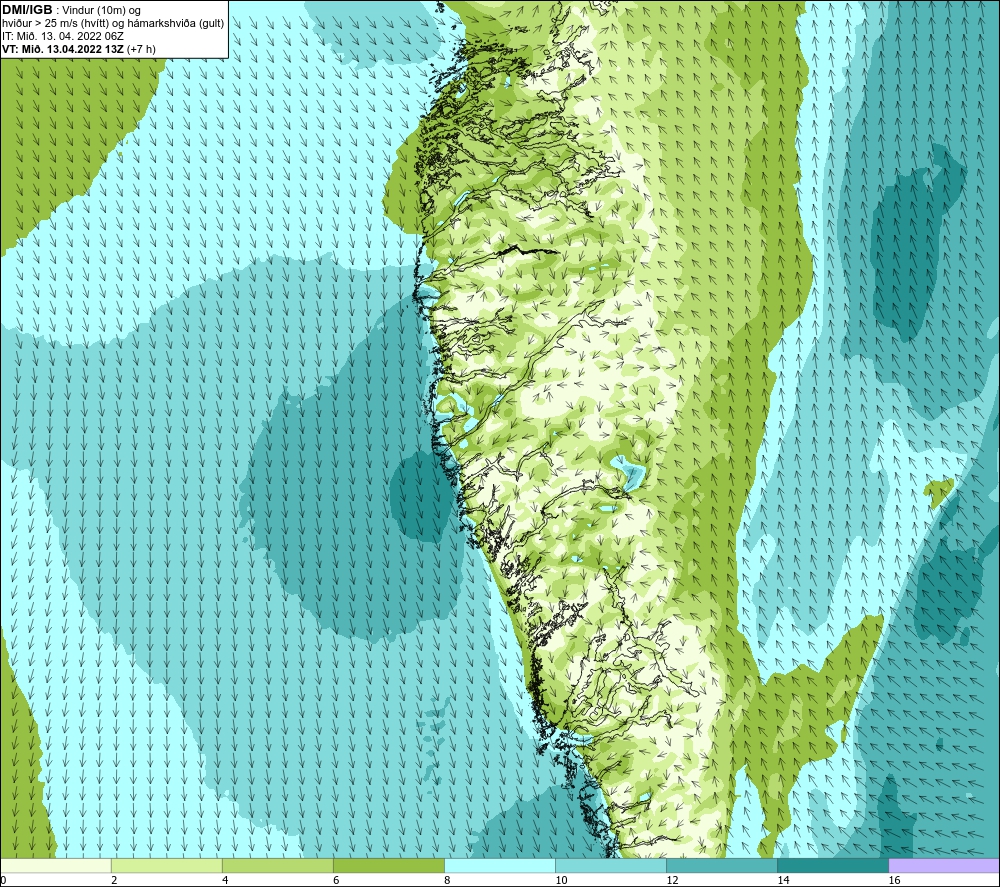Click the scale label '2'

(114, 880)
